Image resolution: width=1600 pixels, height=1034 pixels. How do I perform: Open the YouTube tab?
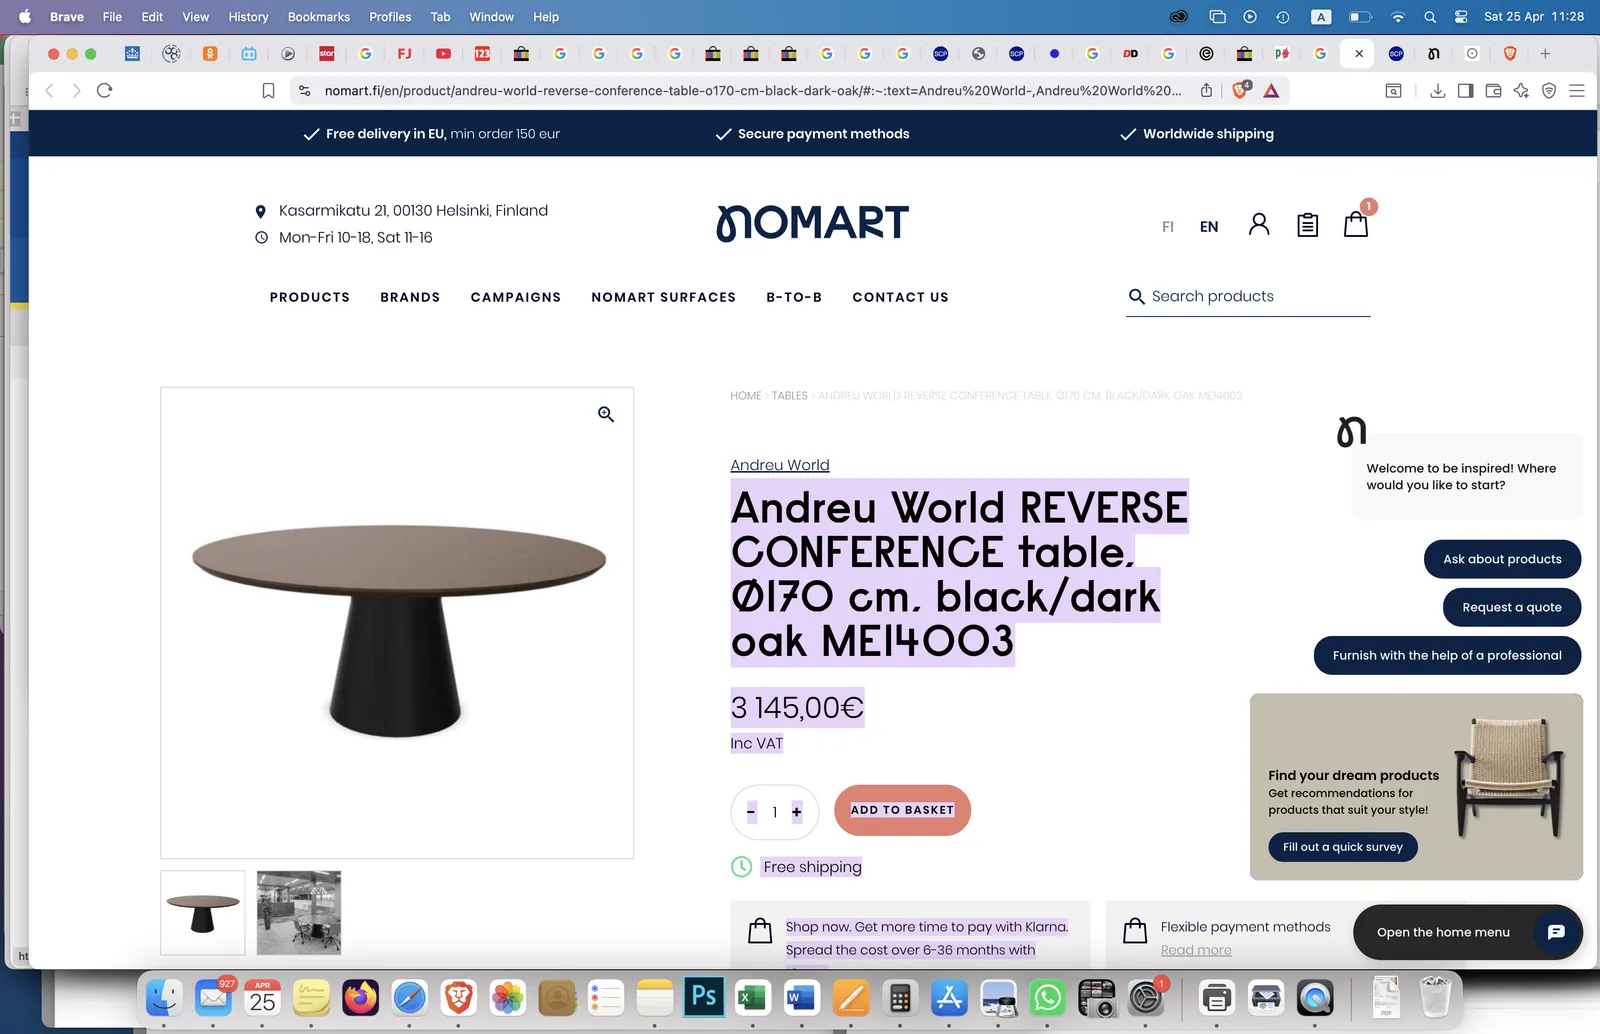(x=443, y=54)
